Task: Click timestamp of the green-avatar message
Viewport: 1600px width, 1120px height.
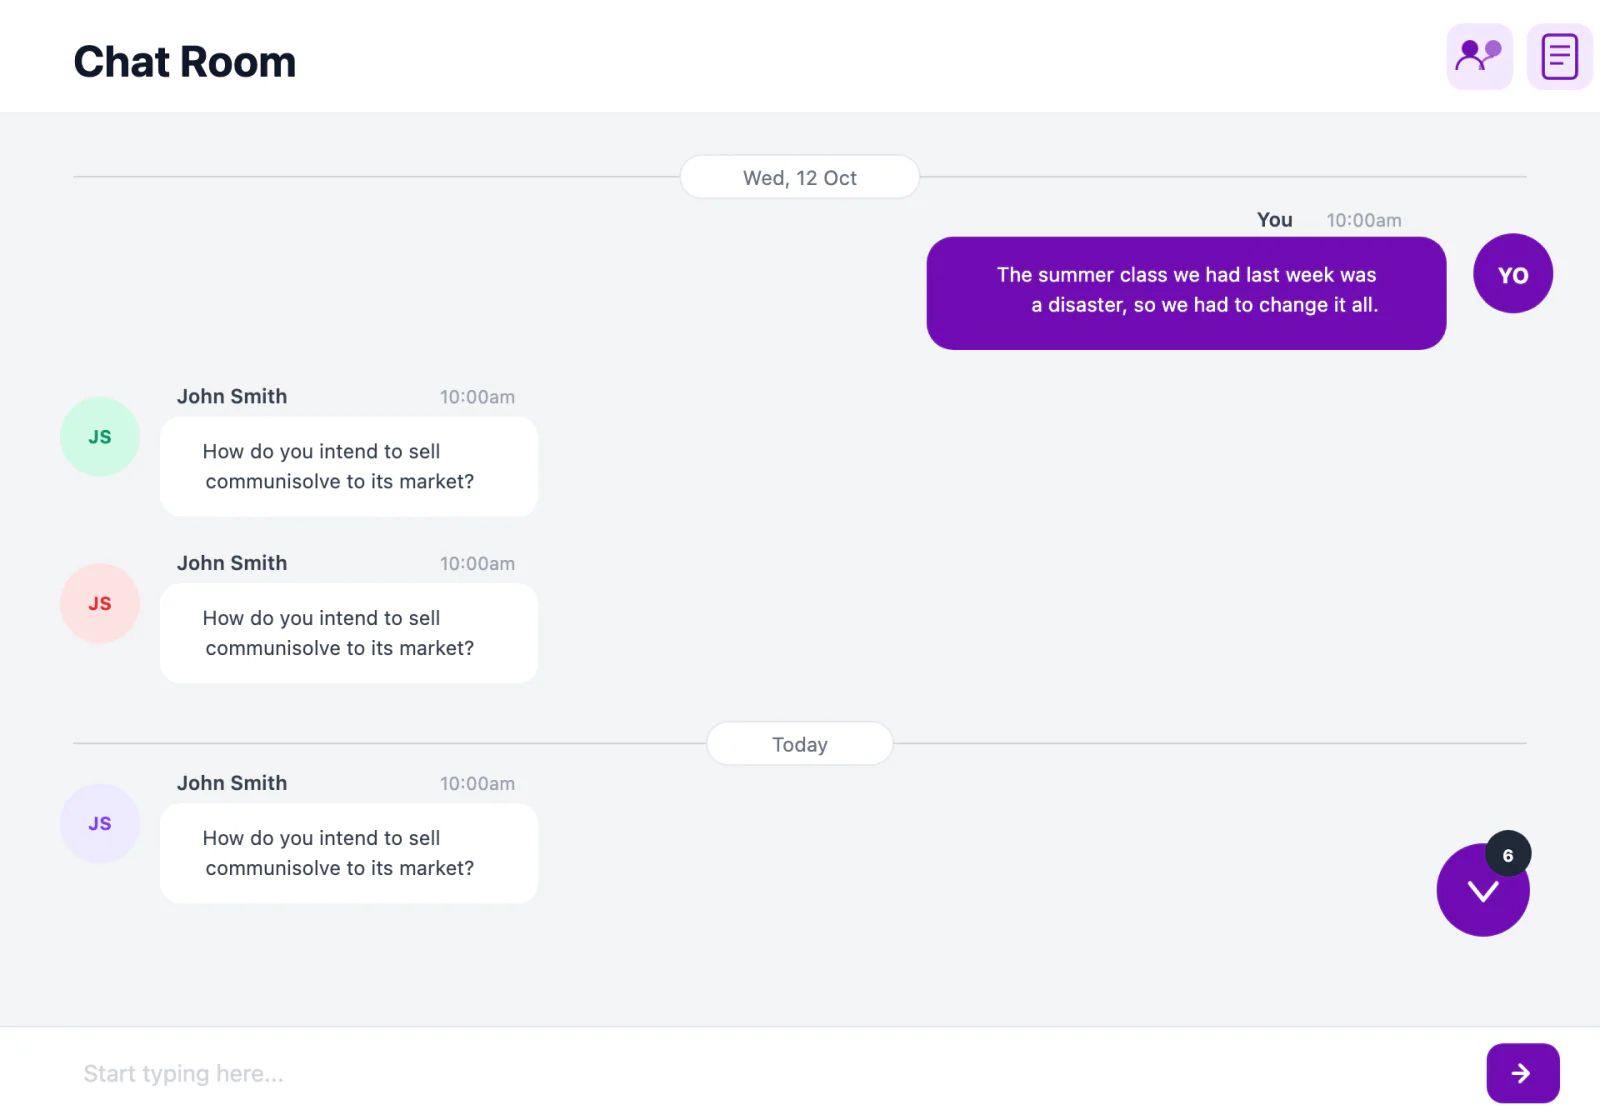Action: point(478,397)
